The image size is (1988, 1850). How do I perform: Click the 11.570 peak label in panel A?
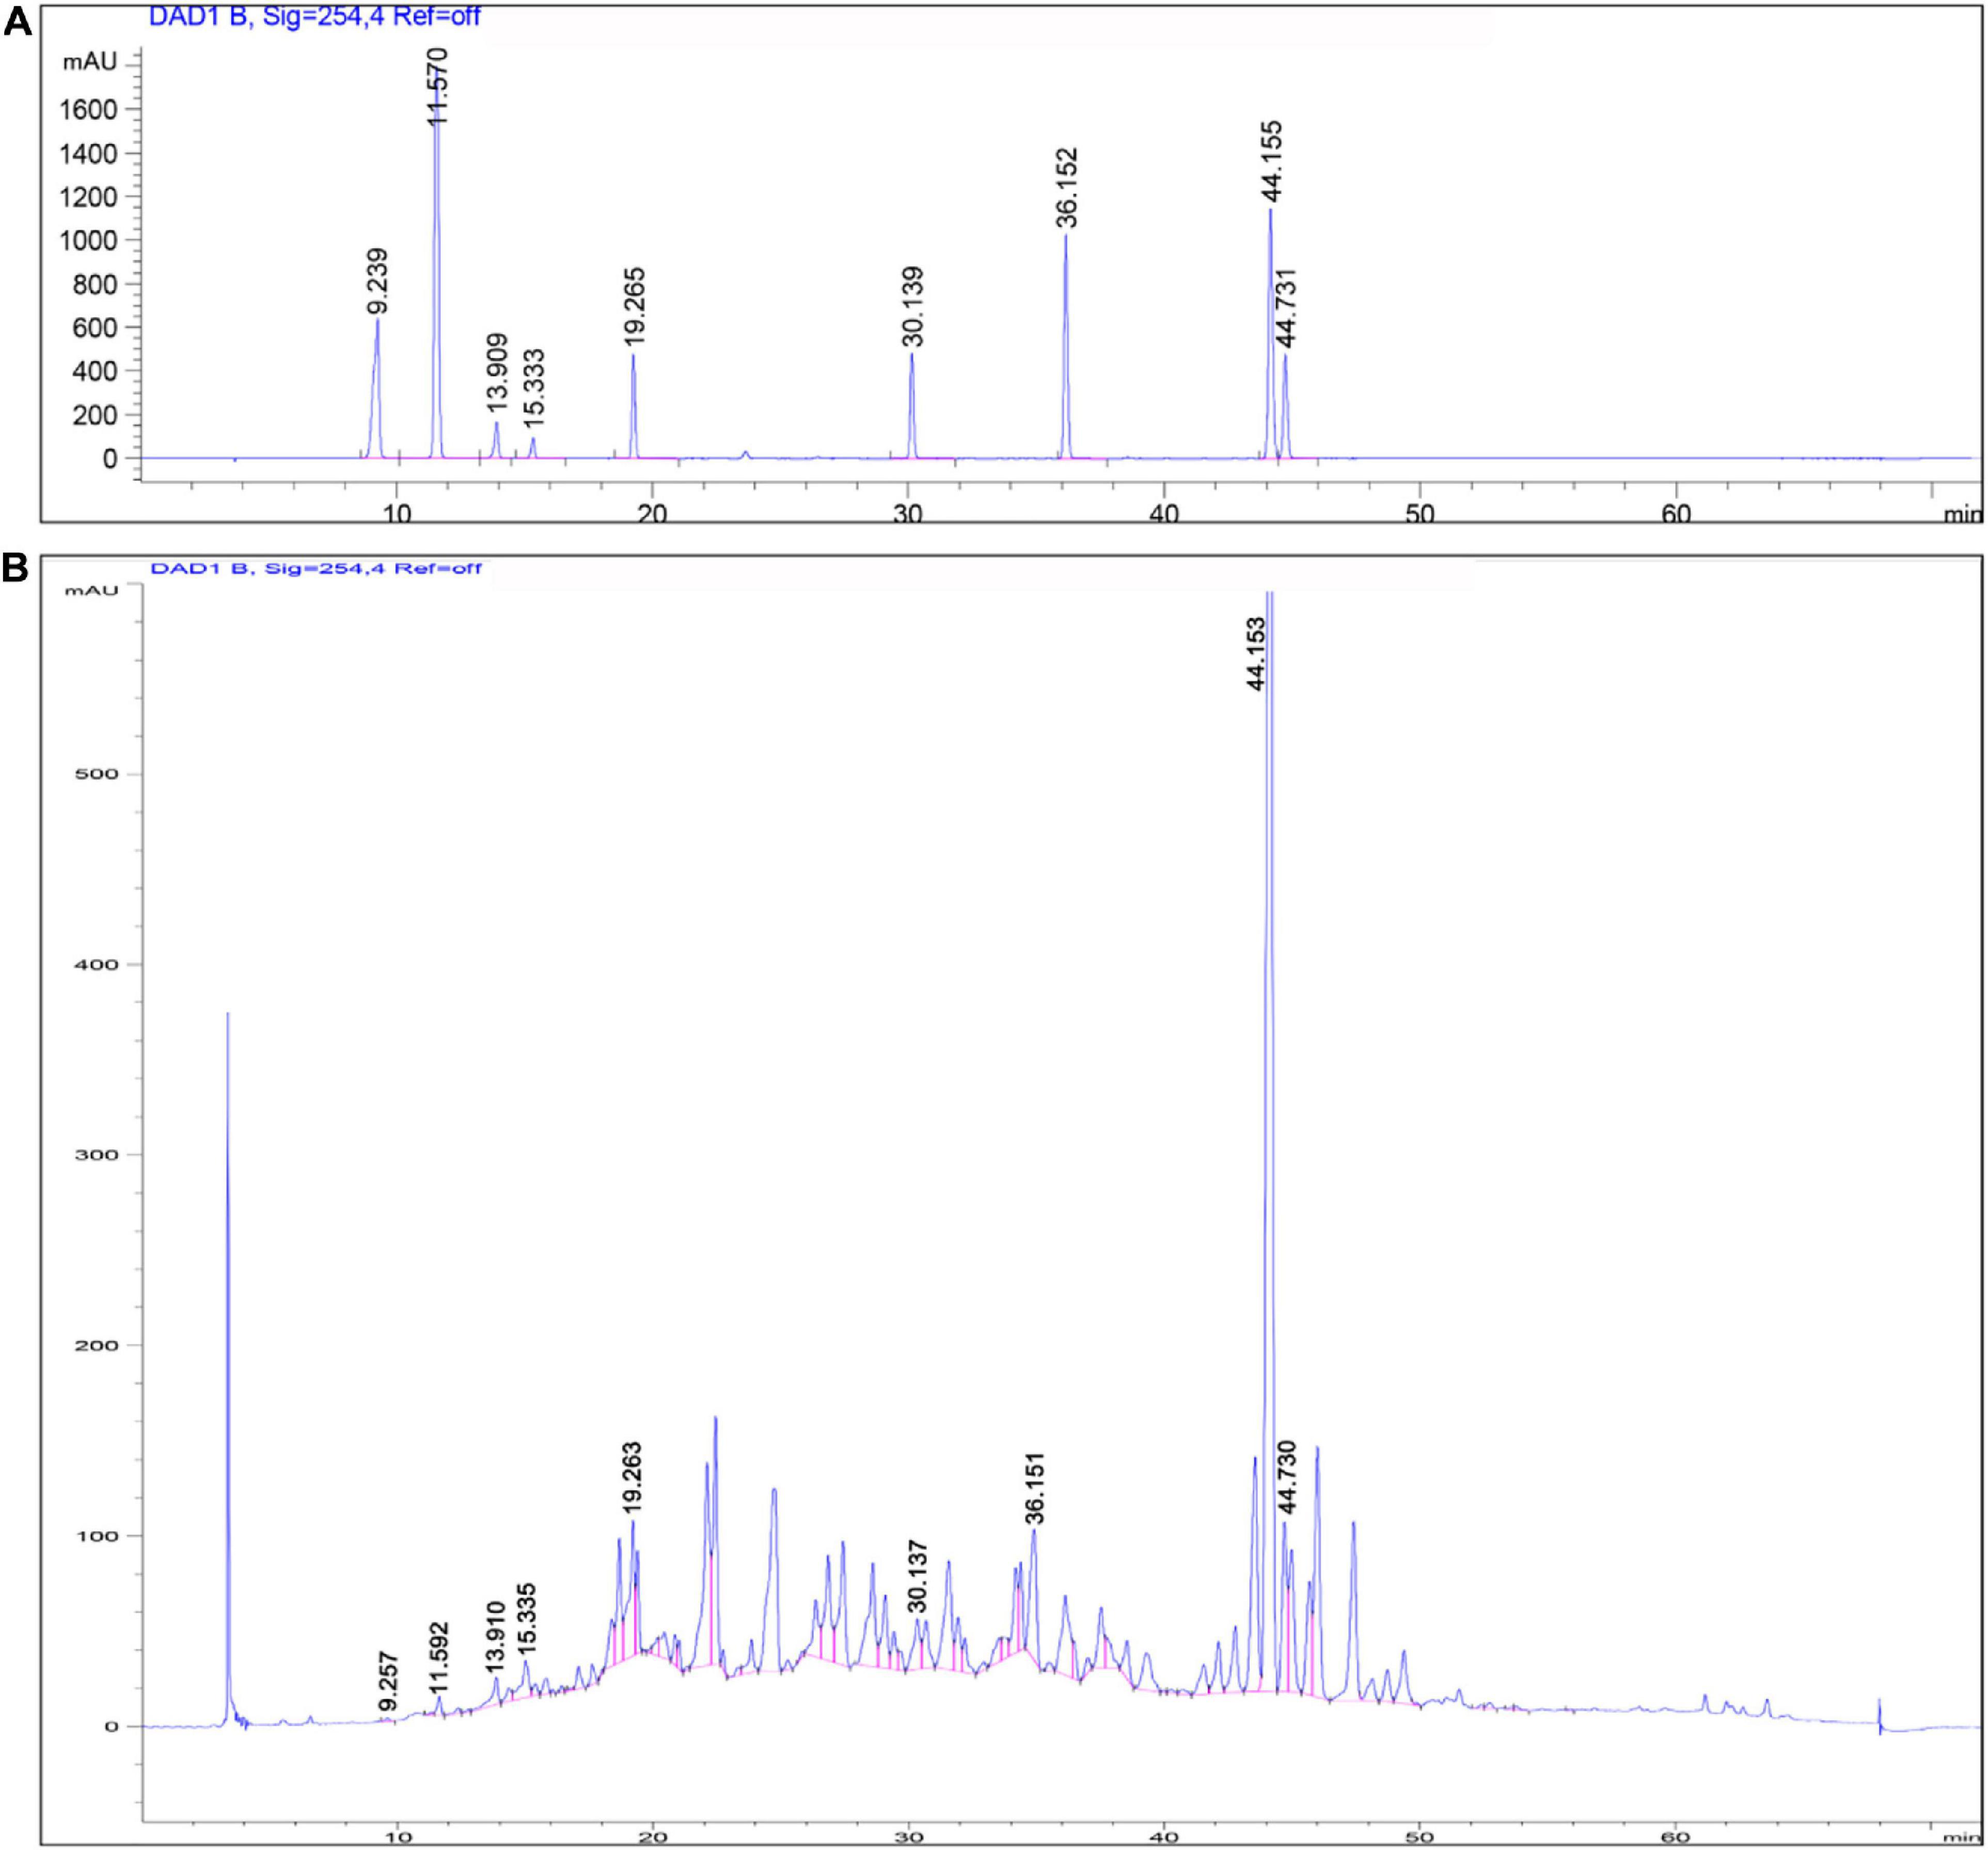(438, 86)
